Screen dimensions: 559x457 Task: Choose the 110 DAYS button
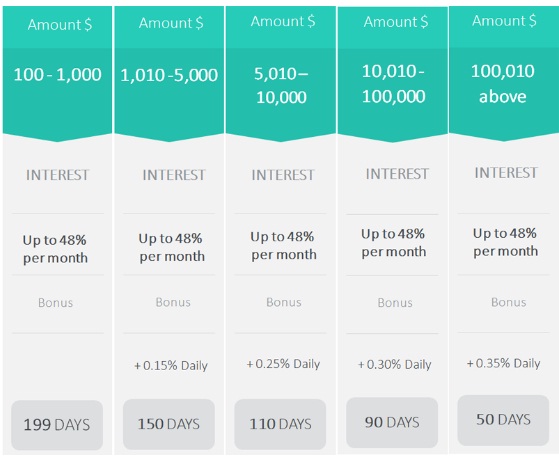click(x=280, y=424)
